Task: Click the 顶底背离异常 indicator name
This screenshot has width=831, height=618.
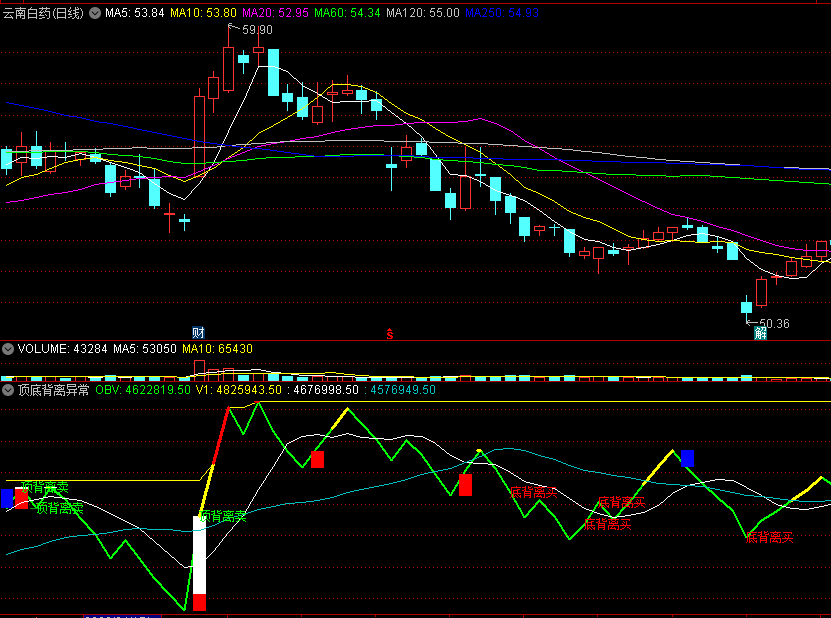Action: tap(54, 390)
